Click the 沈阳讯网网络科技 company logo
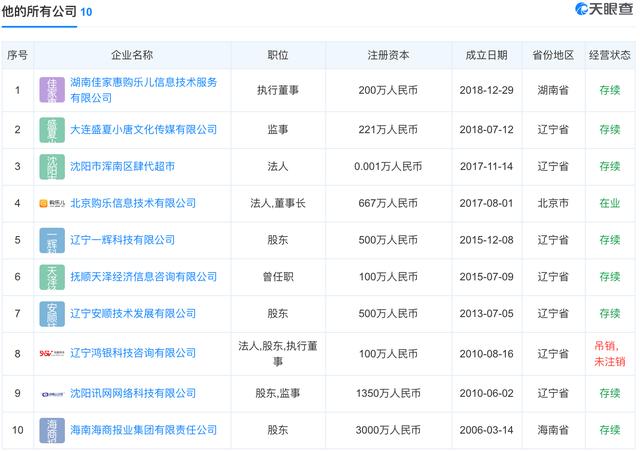Viewport: 640px width, 452px height. [x=51, y=393]
